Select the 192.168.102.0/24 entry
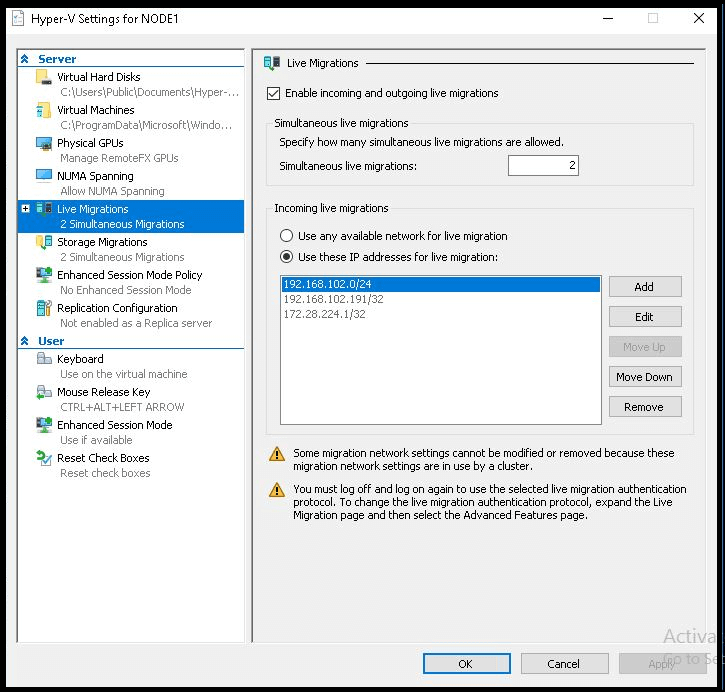725x692 pixels. pyautogui.click(x=441, y=284)
